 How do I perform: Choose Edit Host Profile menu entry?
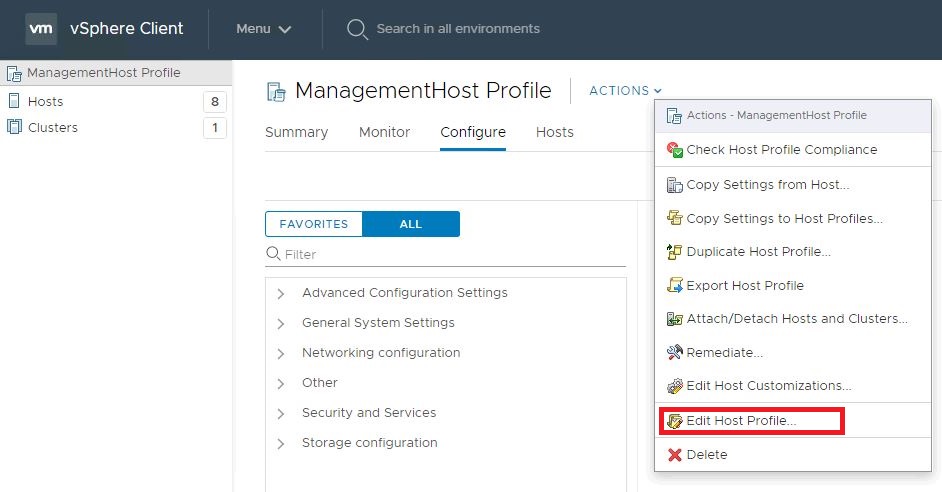click(741, 421)
